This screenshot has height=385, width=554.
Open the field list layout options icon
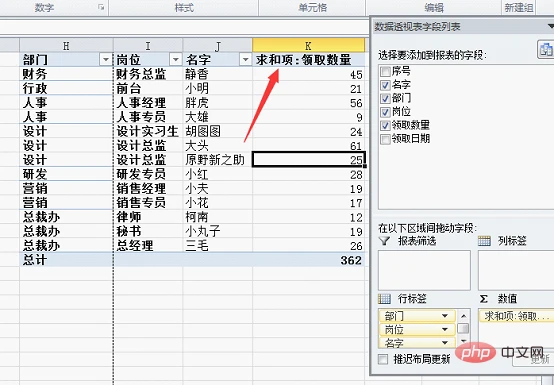point(546,49)
